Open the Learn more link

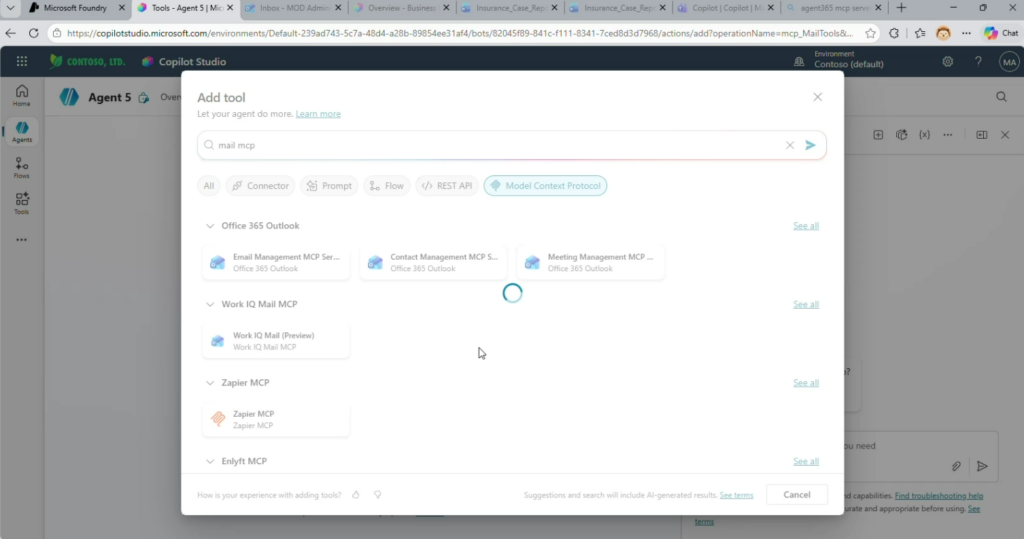click(318, 114)
